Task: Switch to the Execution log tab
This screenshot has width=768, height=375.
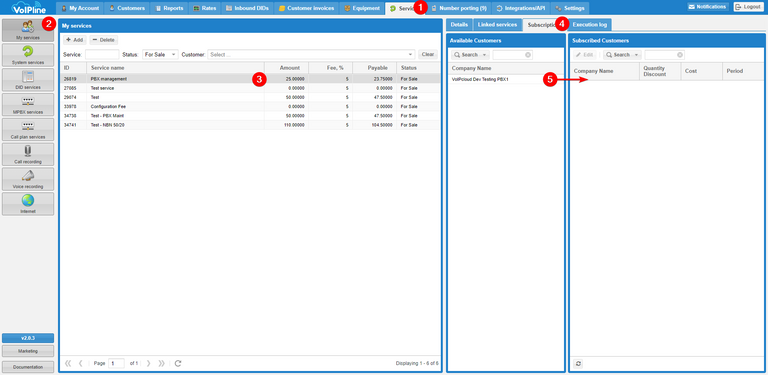Action: pos(590,24)
